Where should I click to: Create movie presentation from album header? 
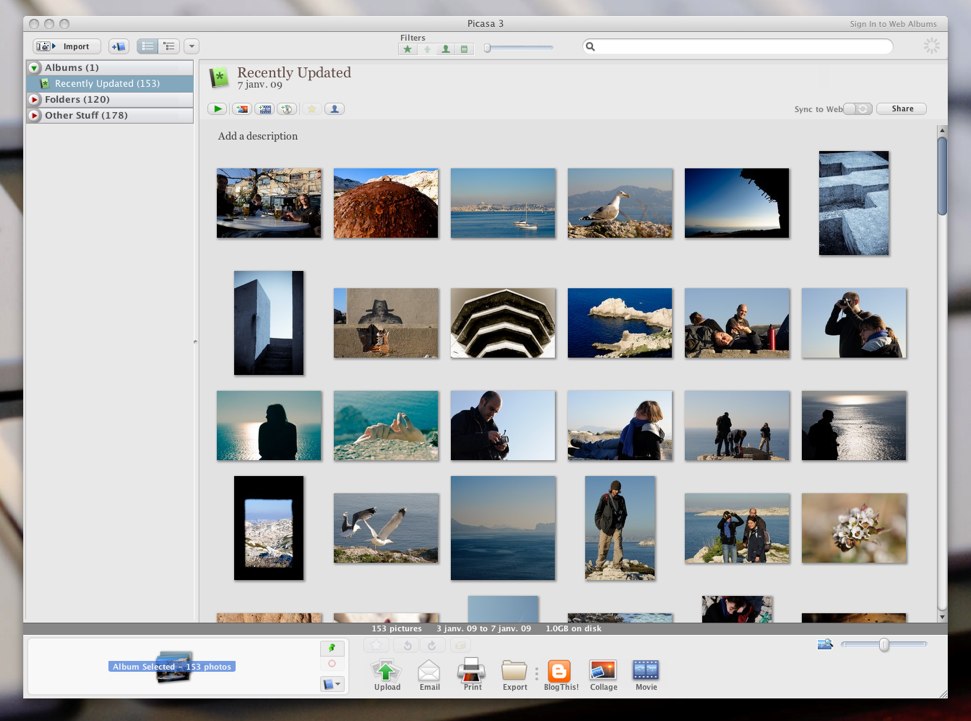click(x=264, y=109)
